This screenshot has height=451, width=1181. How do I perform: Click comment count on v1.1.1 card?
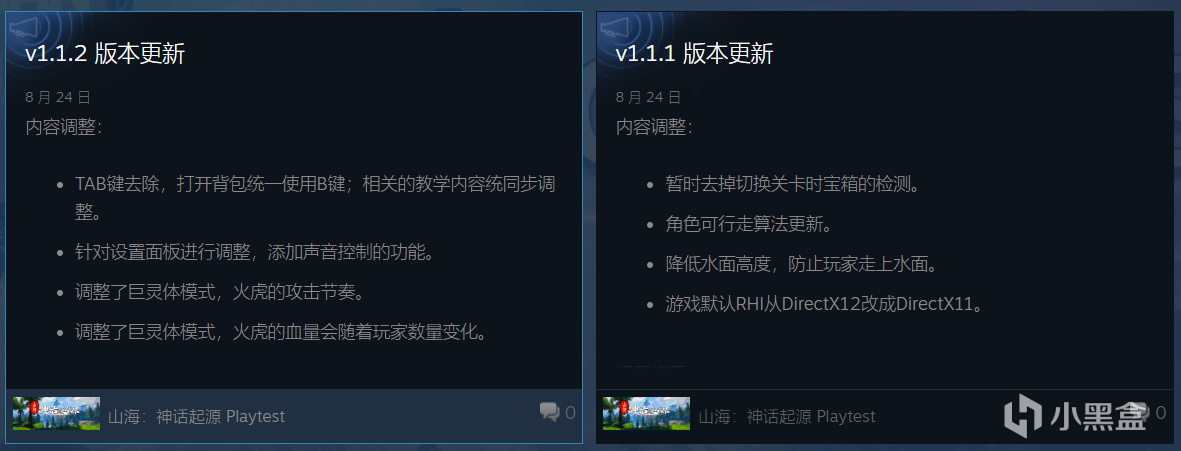pos(1161,413)
